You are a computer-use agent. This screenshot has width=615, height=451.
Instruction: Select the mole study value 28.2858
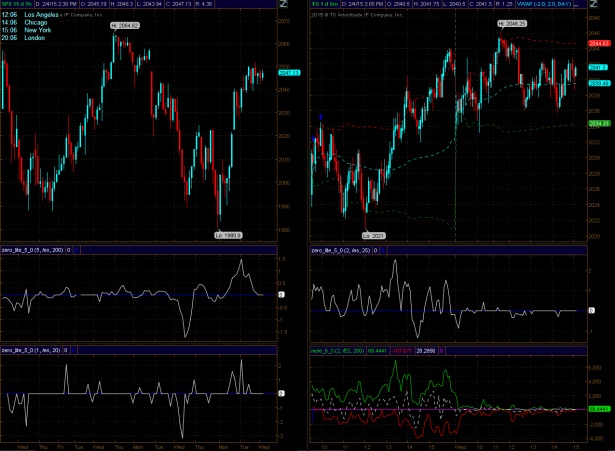pyautogui.click(x=426, y=351)
